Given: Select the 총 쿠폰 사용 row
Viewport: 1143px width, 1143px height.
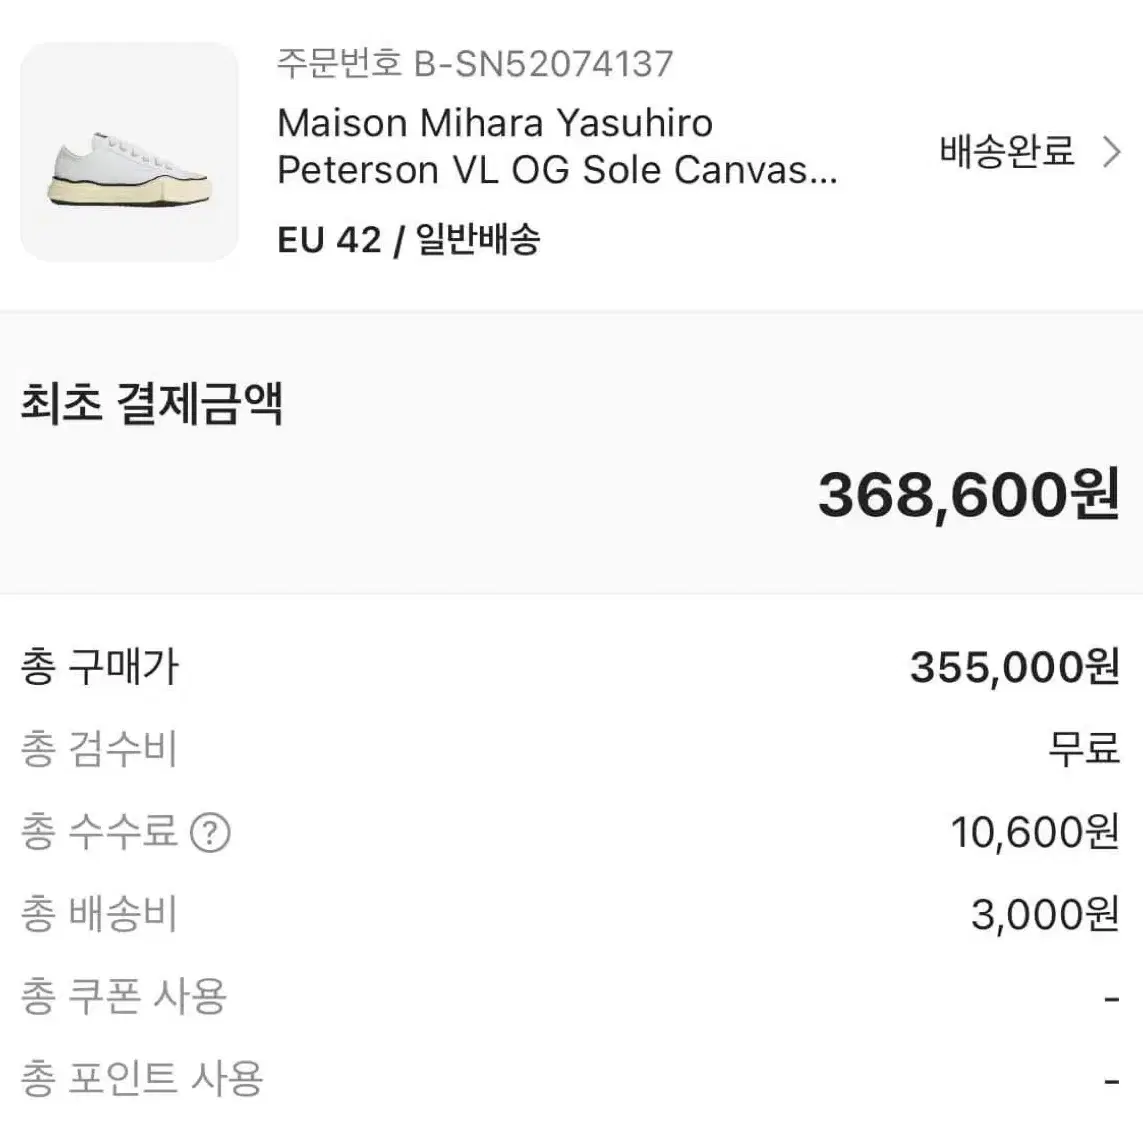Looking at the screenshot, I should (571, 996).
